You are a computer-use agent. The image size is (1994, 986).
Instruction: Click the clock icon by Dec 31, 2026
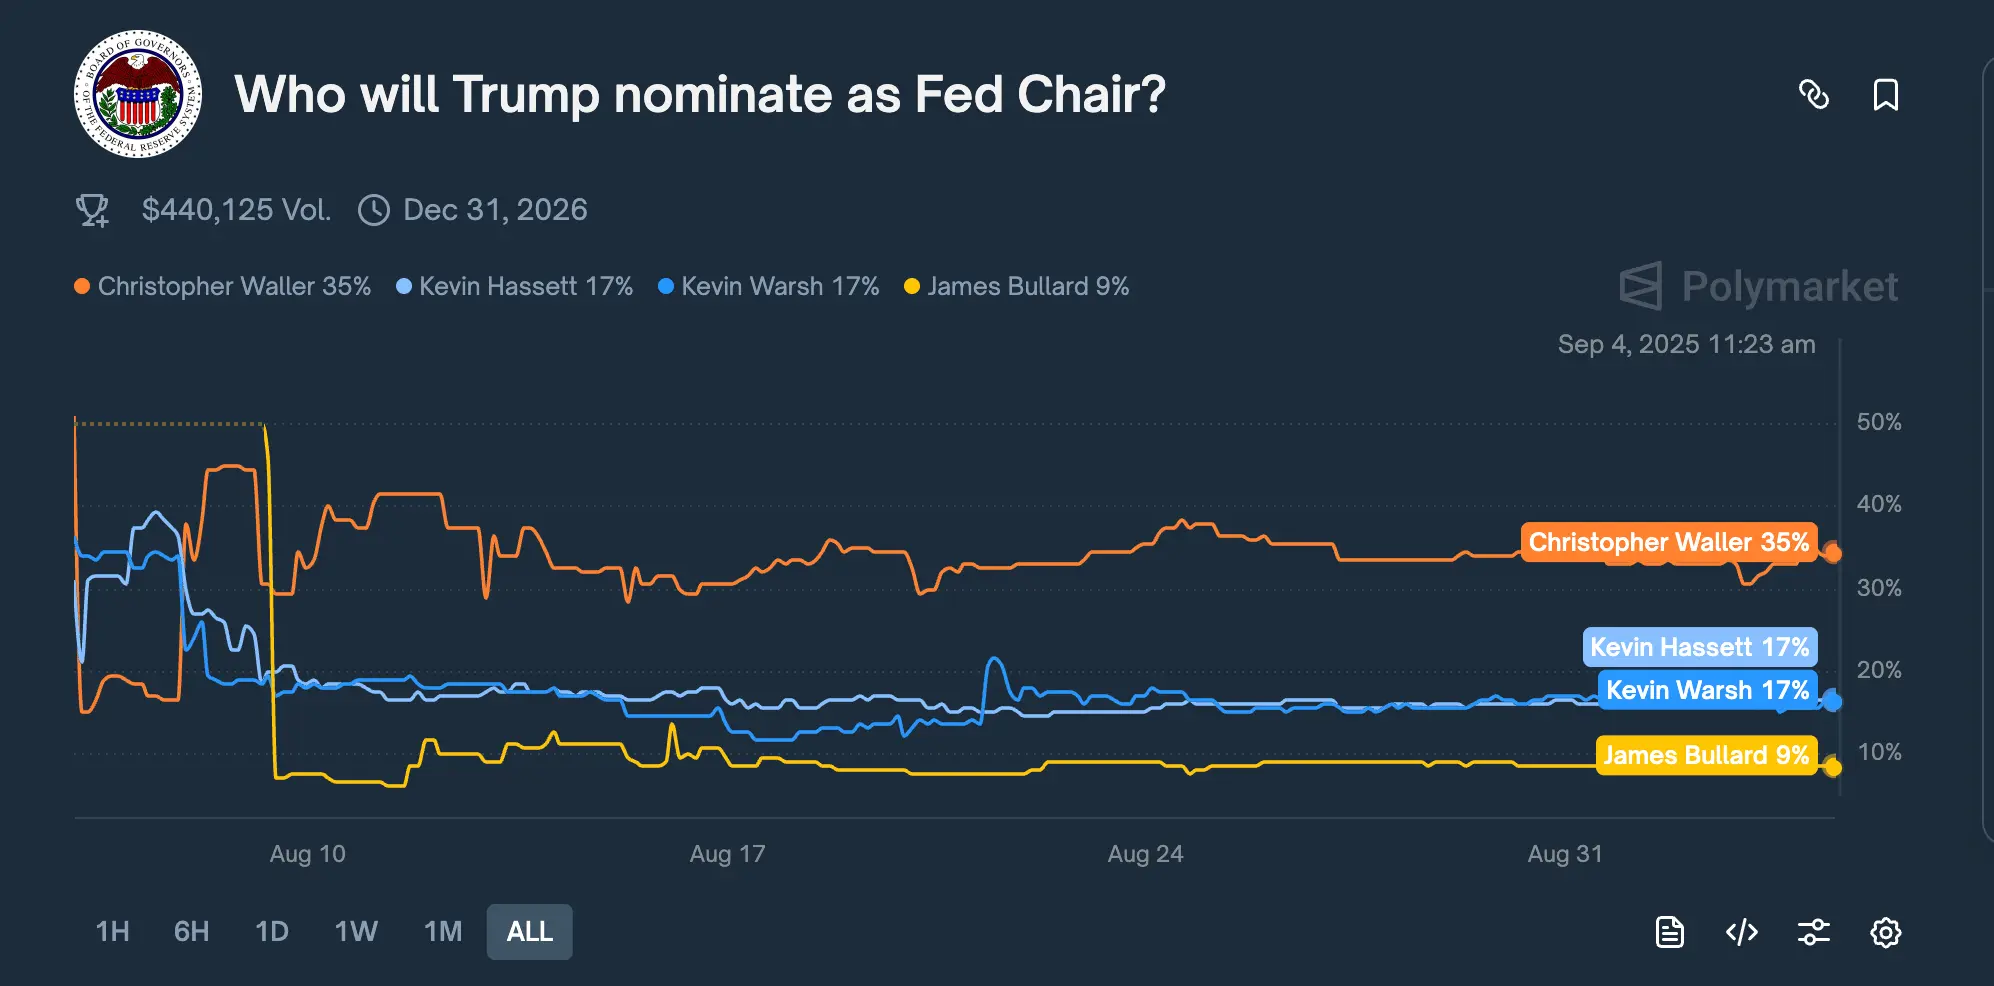click(x=373, y=210)
